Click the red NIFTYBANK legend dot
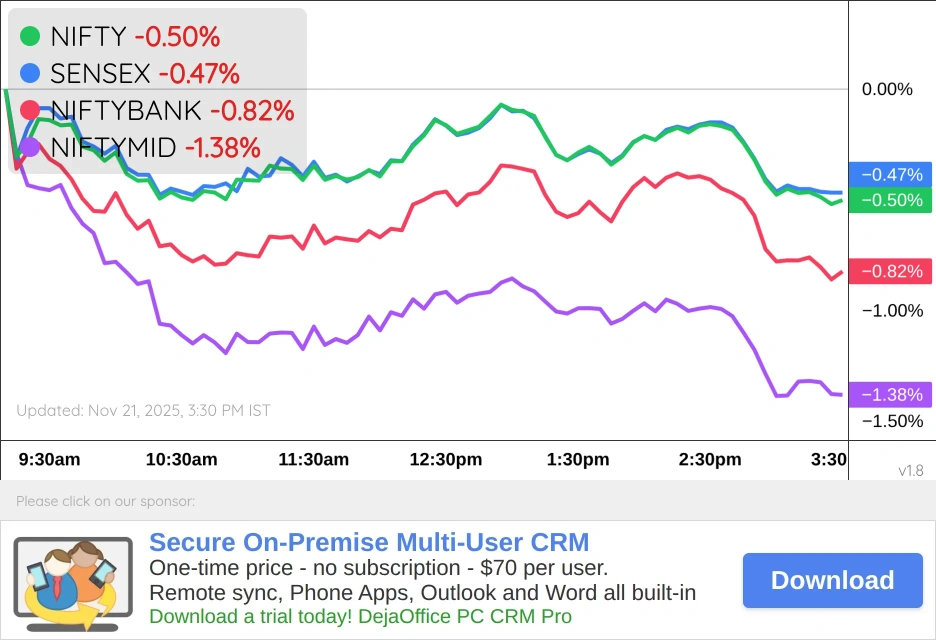The height and width of the screenshot is (640, 936). [30, 110]
